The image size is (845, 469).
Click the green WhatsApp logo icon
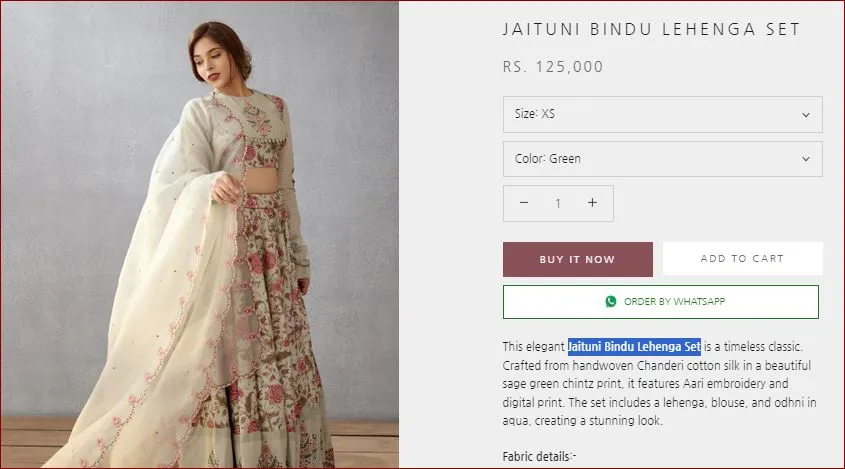click(611, 301)
